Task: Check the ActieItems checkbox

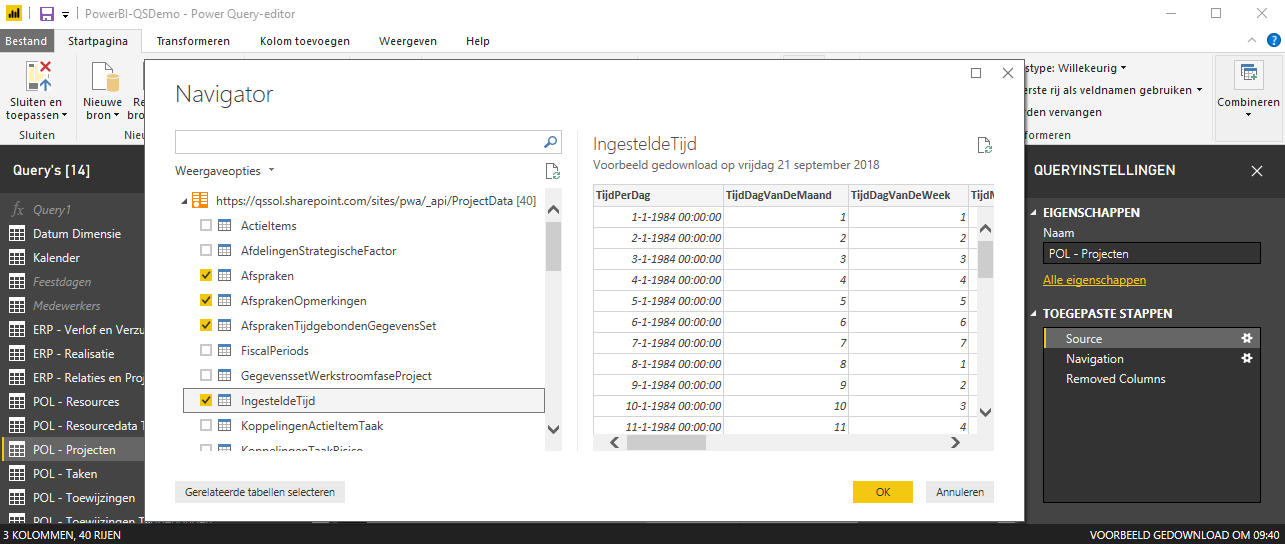Action: [206, 226]
